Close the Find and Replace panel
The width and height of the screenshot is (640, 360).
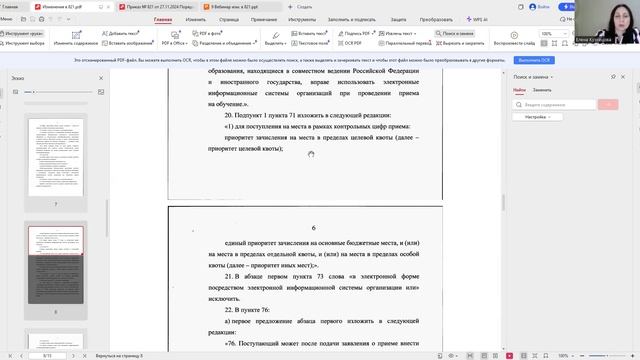click(x=623, y=77)
